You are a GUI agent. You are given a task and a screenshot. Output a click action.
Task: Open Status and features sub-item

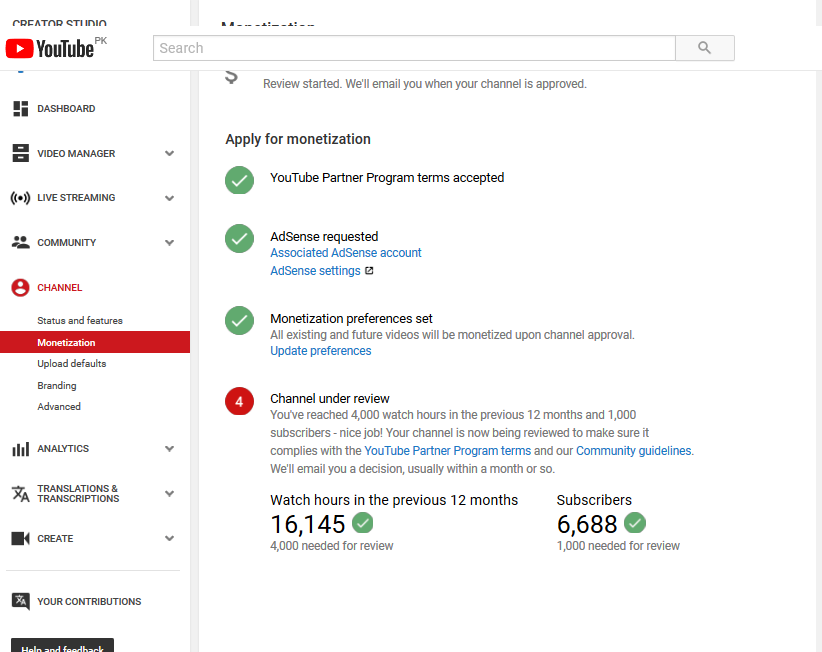tap(80, 320)
